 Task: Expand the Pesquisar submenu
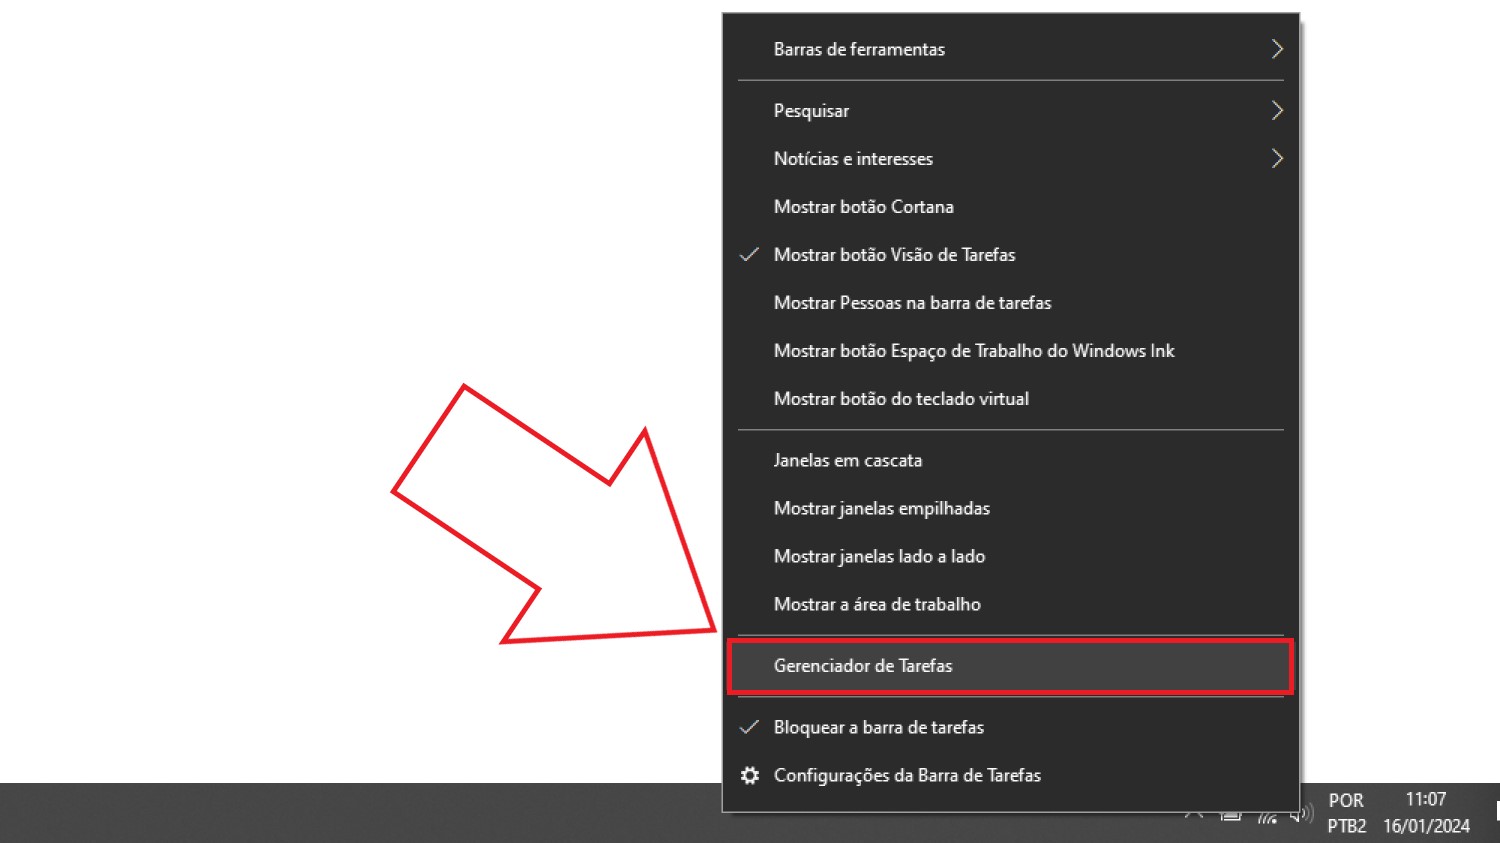pyautogui.click(x=1010, y=111)
